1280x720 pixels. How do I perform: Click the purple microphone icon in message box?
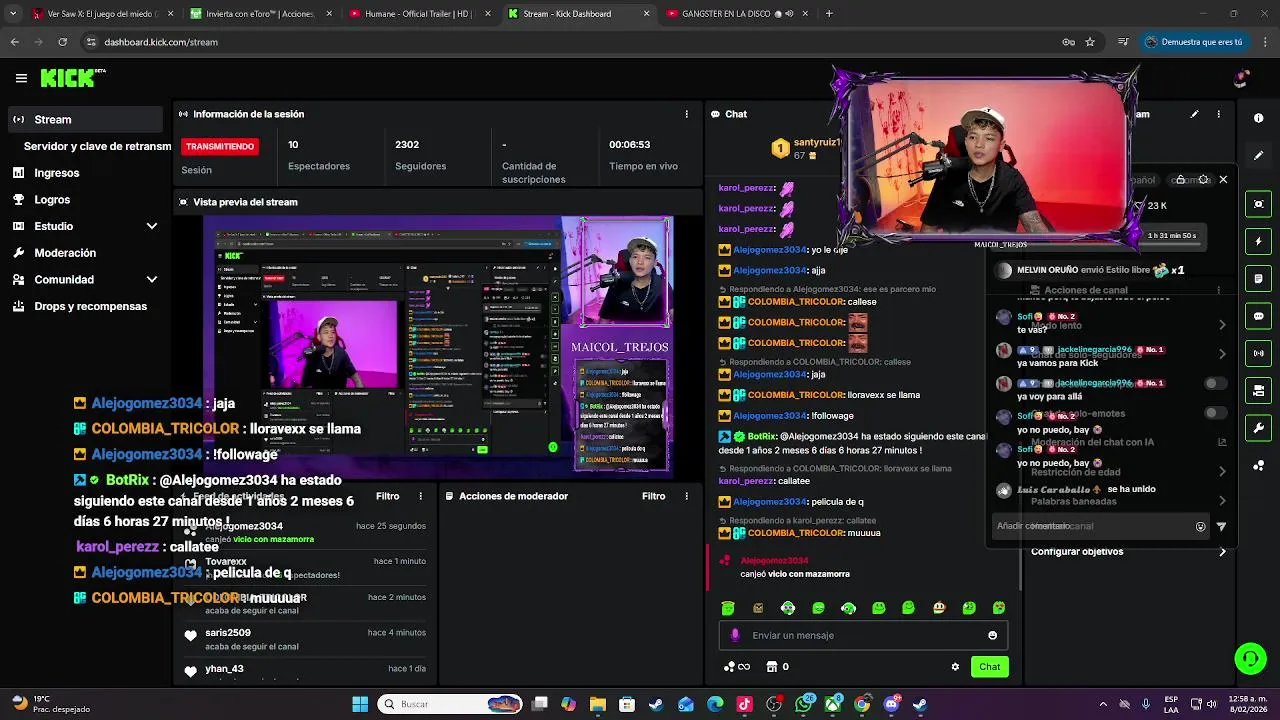coord(735,635)
